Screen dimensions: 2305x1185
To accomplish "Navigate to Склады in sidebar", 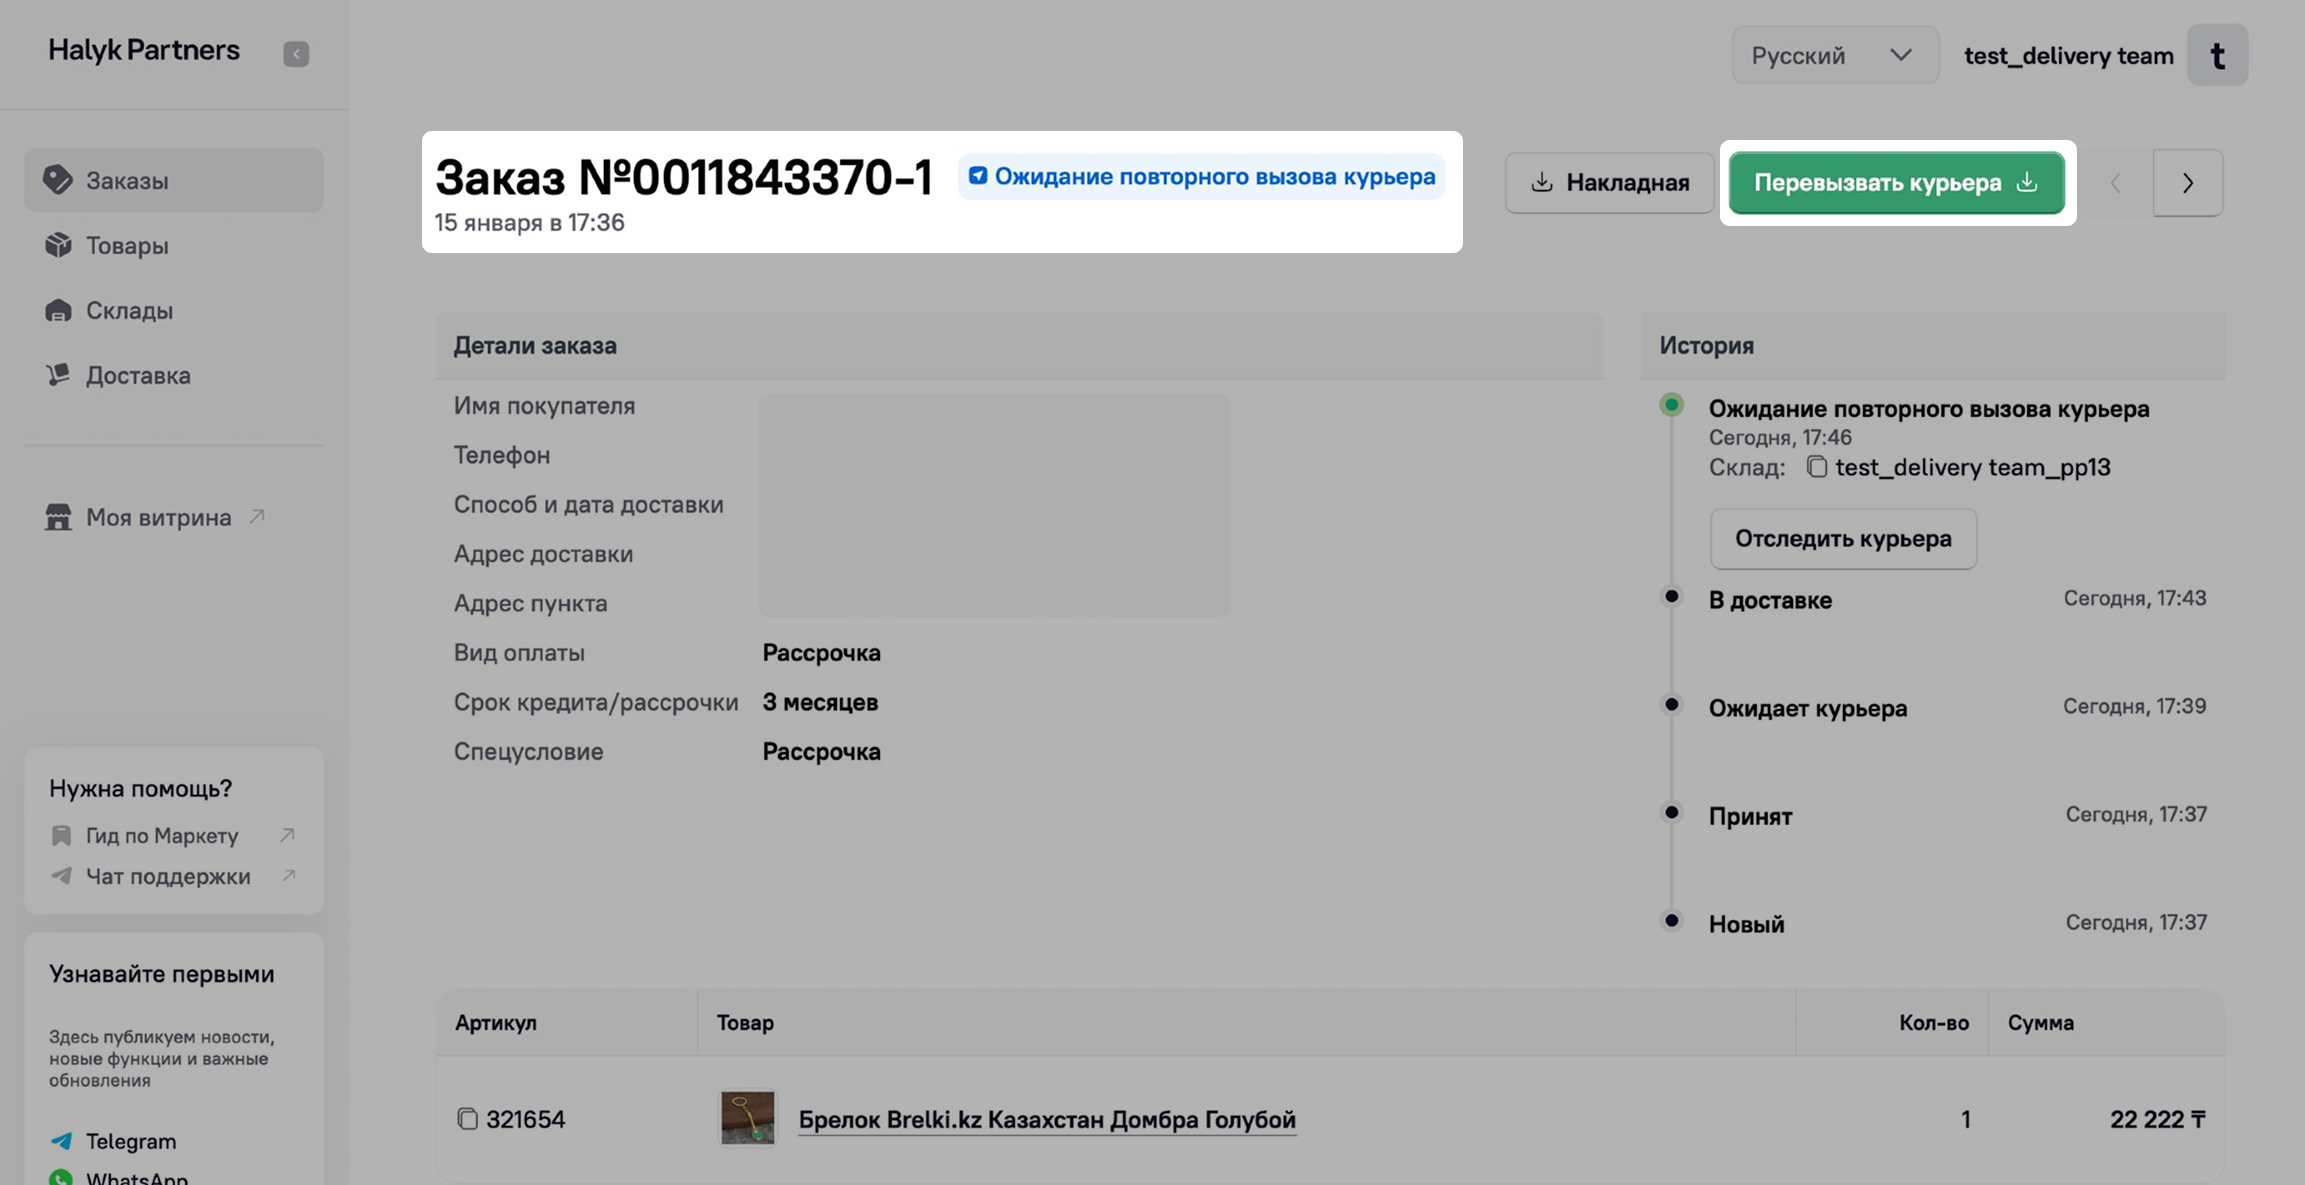I will pyautogui.click(x=128, y=311).
